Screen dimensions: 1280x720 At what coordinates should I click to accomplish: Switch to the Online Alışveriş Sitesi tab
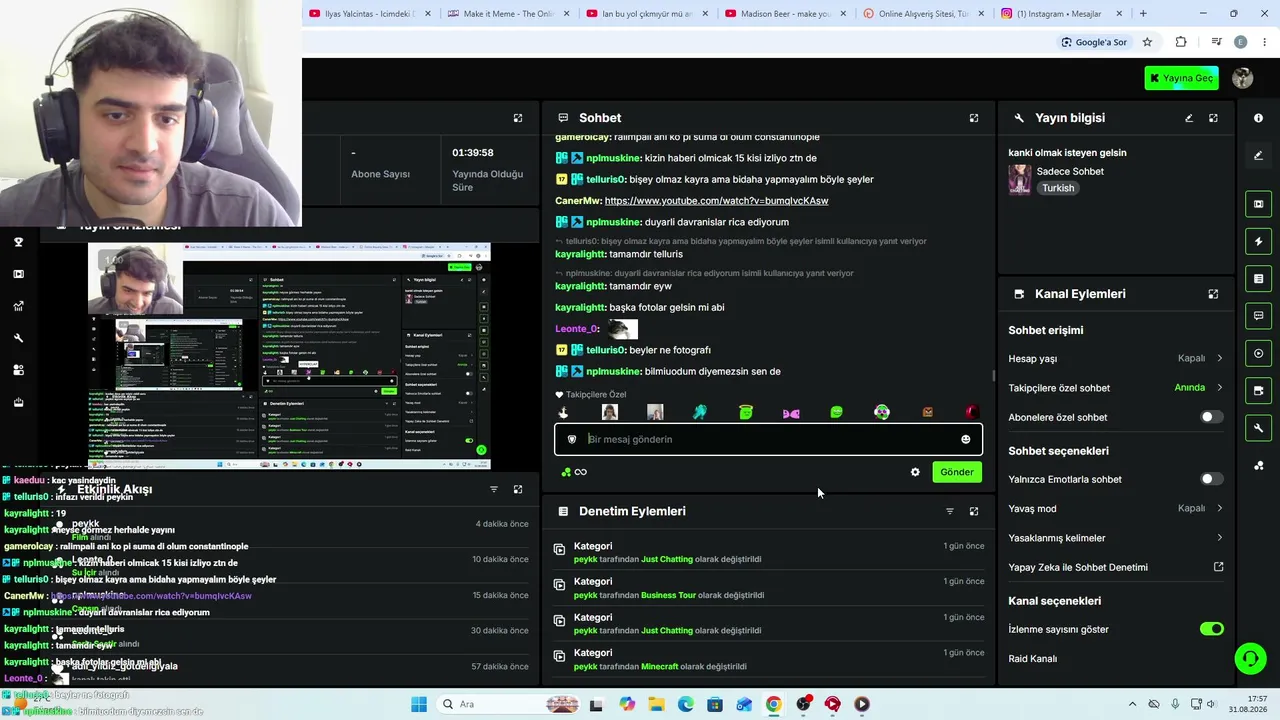(923, 14)
